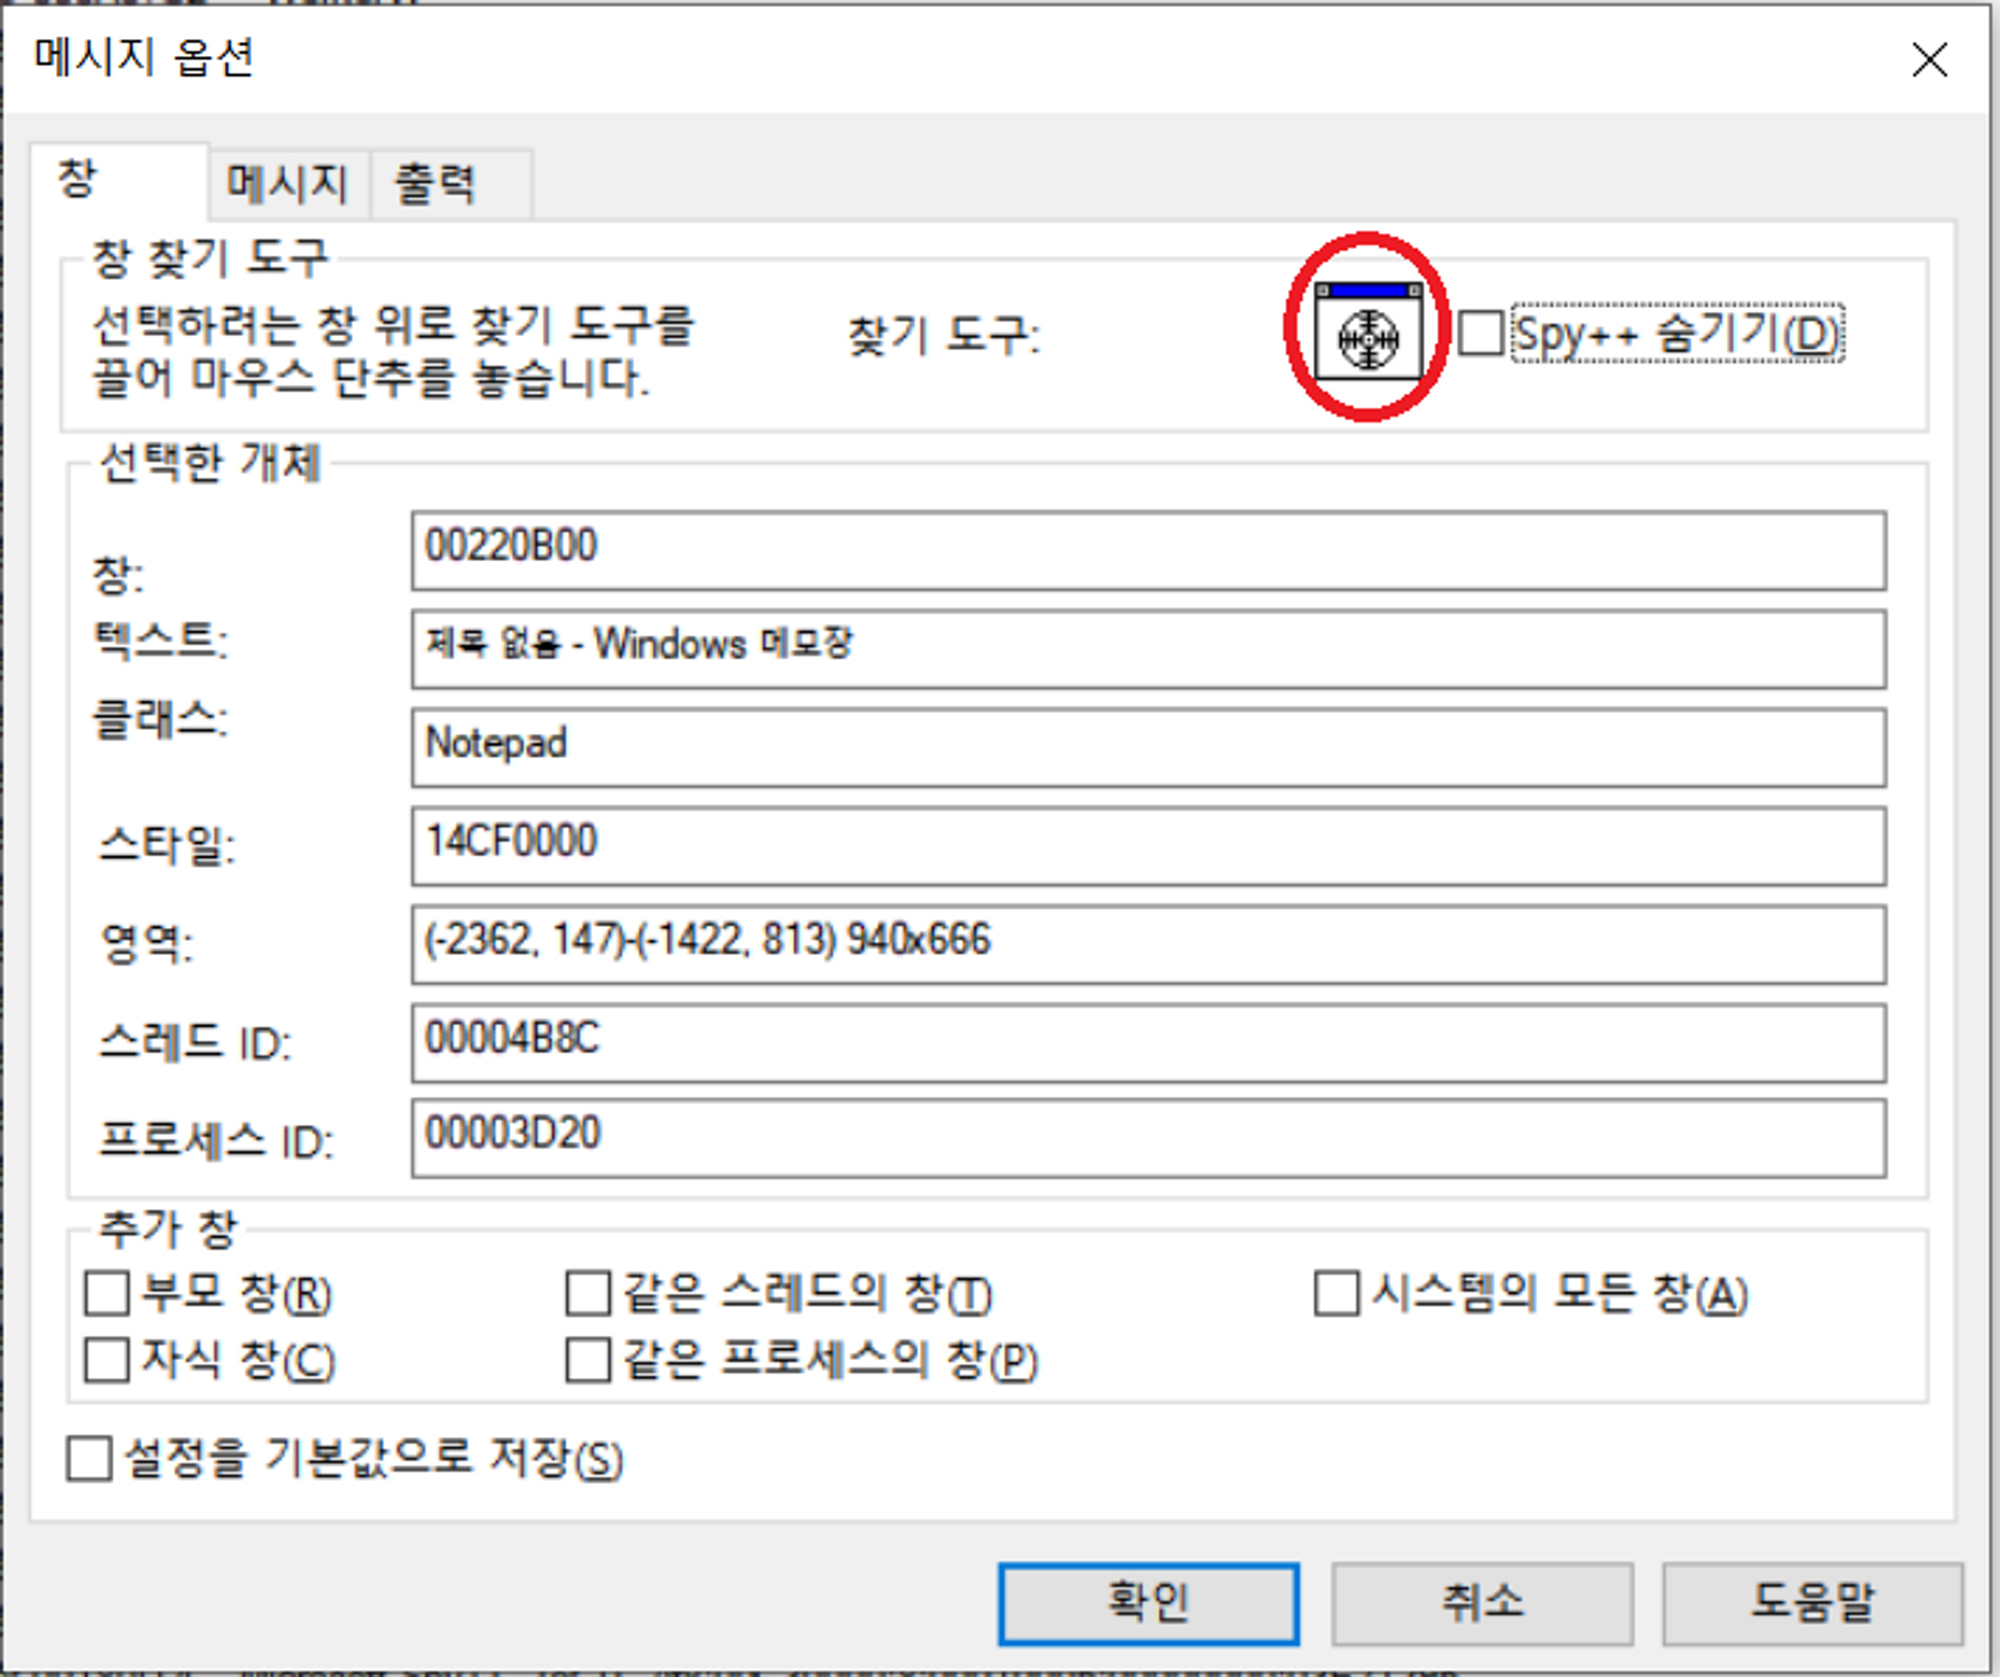Screen dimensions: 2000x1677
Task: Check the 부모 창 option
Action: (107, 1292)
